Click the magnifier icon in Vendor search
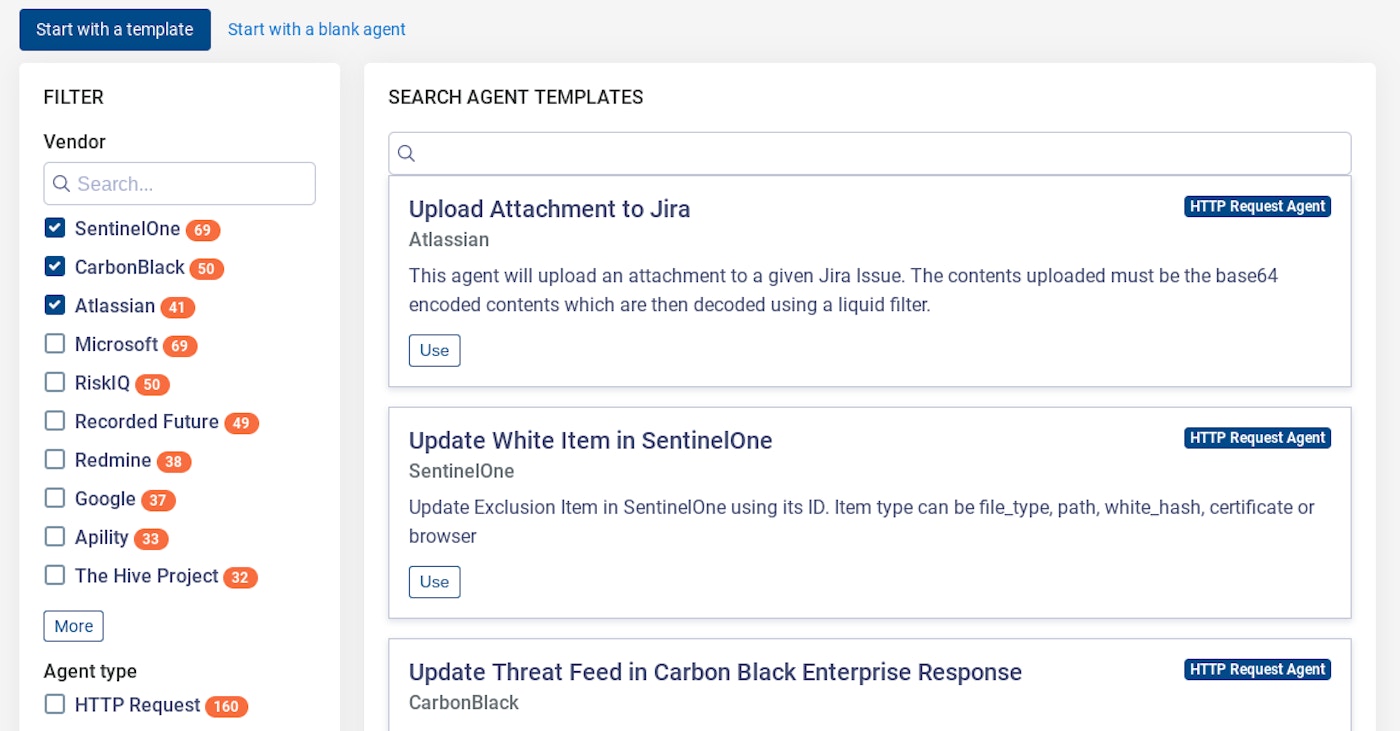1400x731 pixels. (x=61, y=184)
